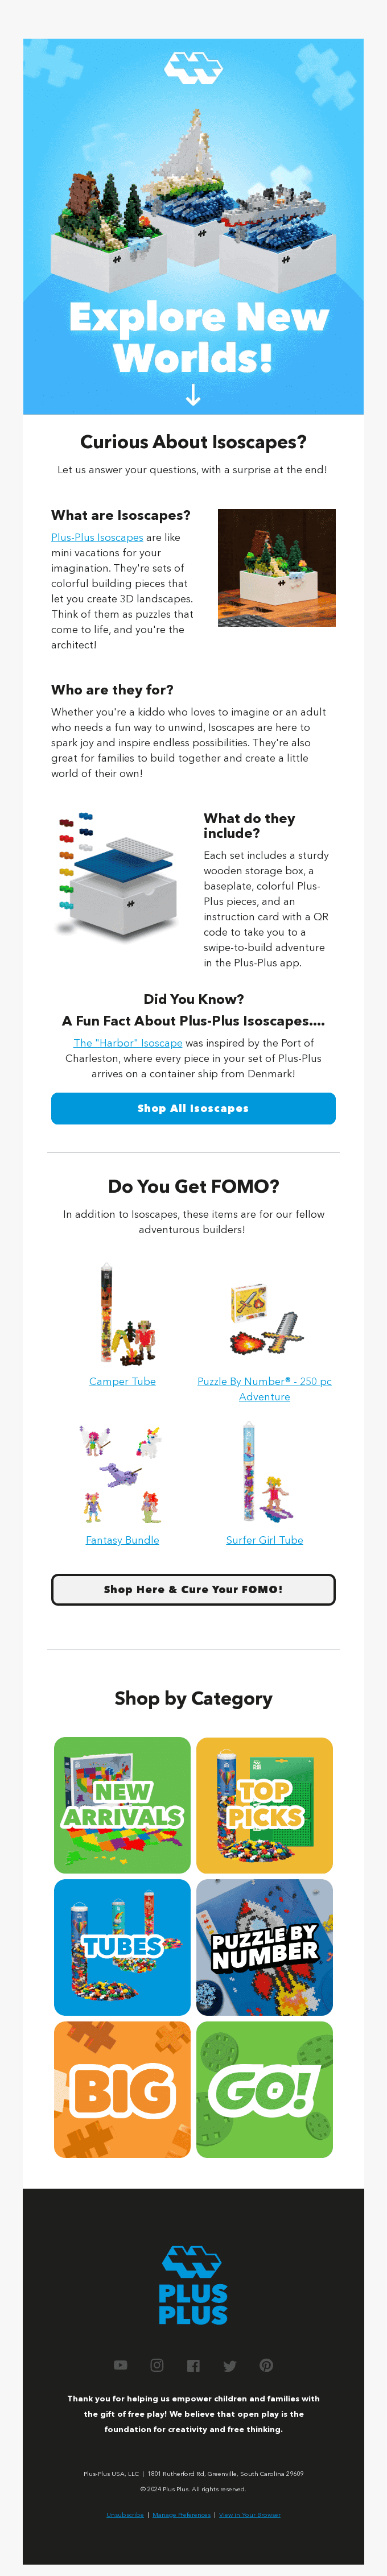Click the down arrow under Explore New Worlds
The image size is (387, 2576).
(x=193, y=396)
